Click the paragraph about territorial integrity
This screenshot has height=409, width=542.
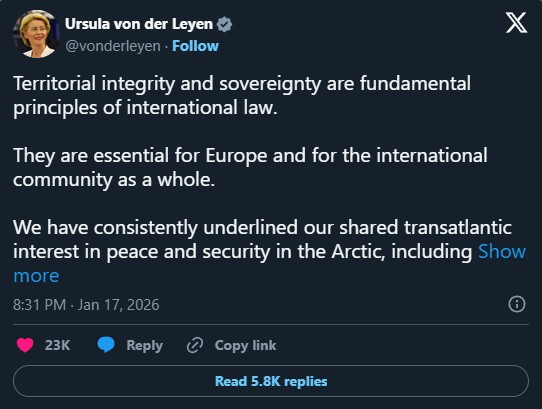click(x=242, y=95)
